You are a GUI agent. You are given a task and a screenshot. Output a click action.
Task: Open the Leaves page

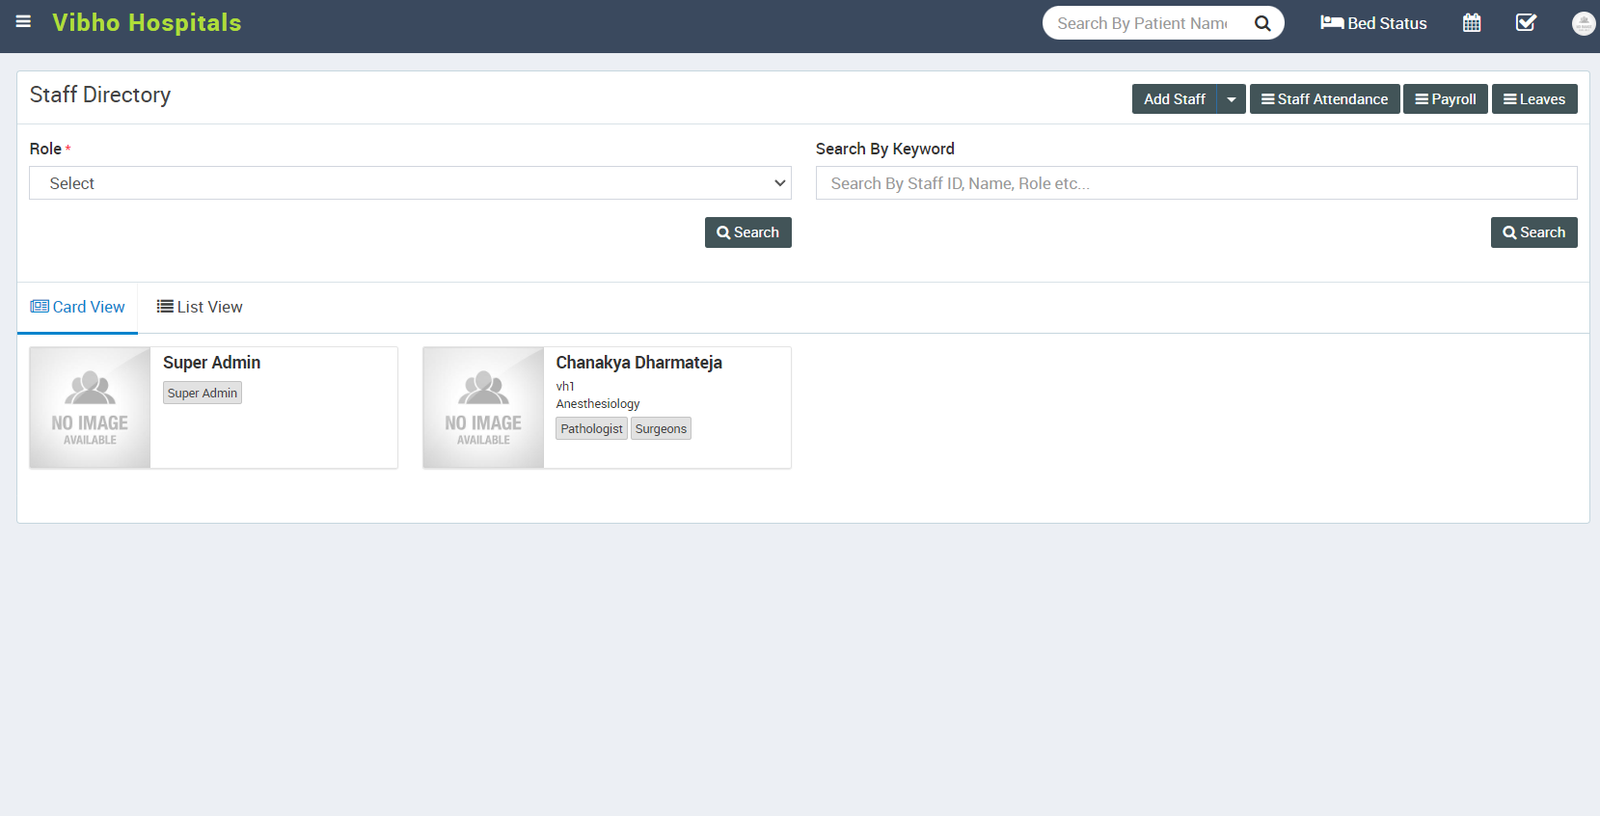[x=1534, y=99]
